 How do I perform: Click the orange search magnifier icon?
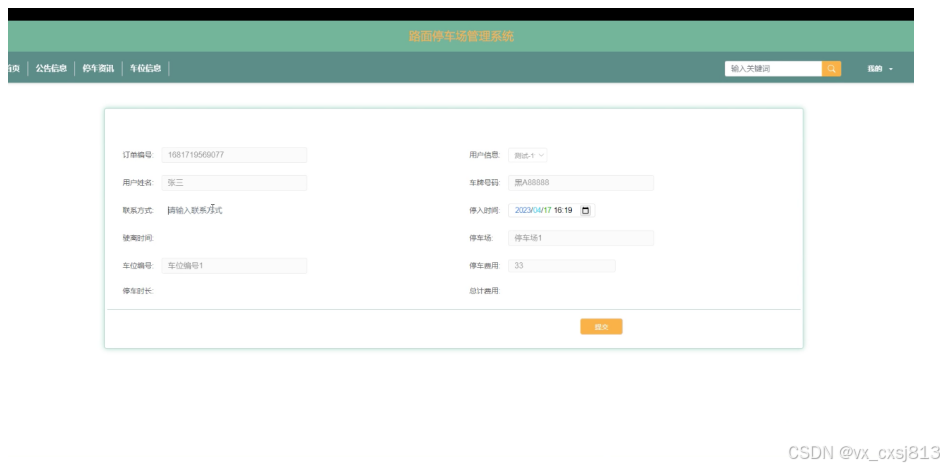[x=831, y=69]
